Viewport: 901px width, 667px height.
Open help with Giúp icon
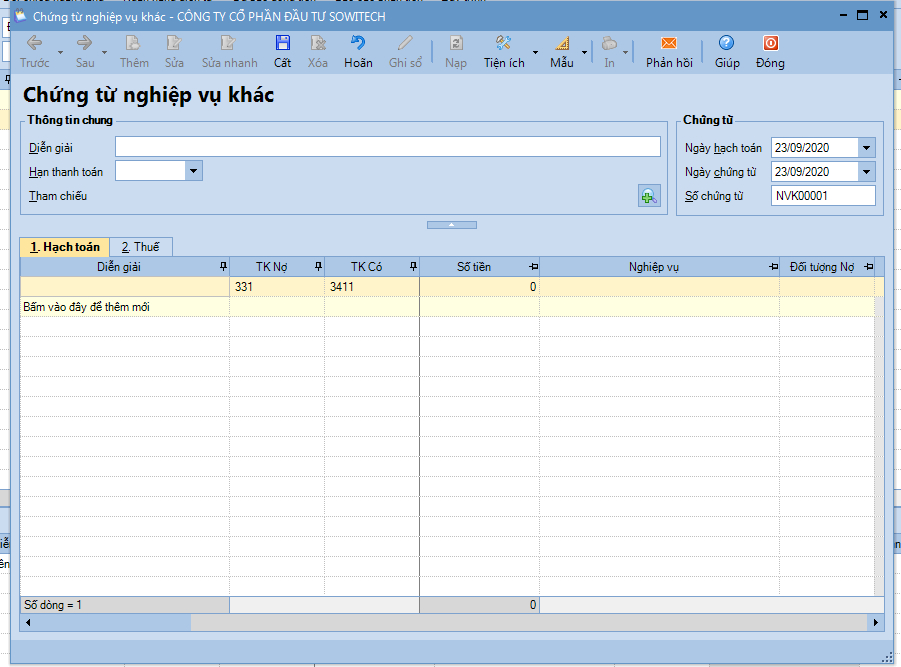(726, 43)
